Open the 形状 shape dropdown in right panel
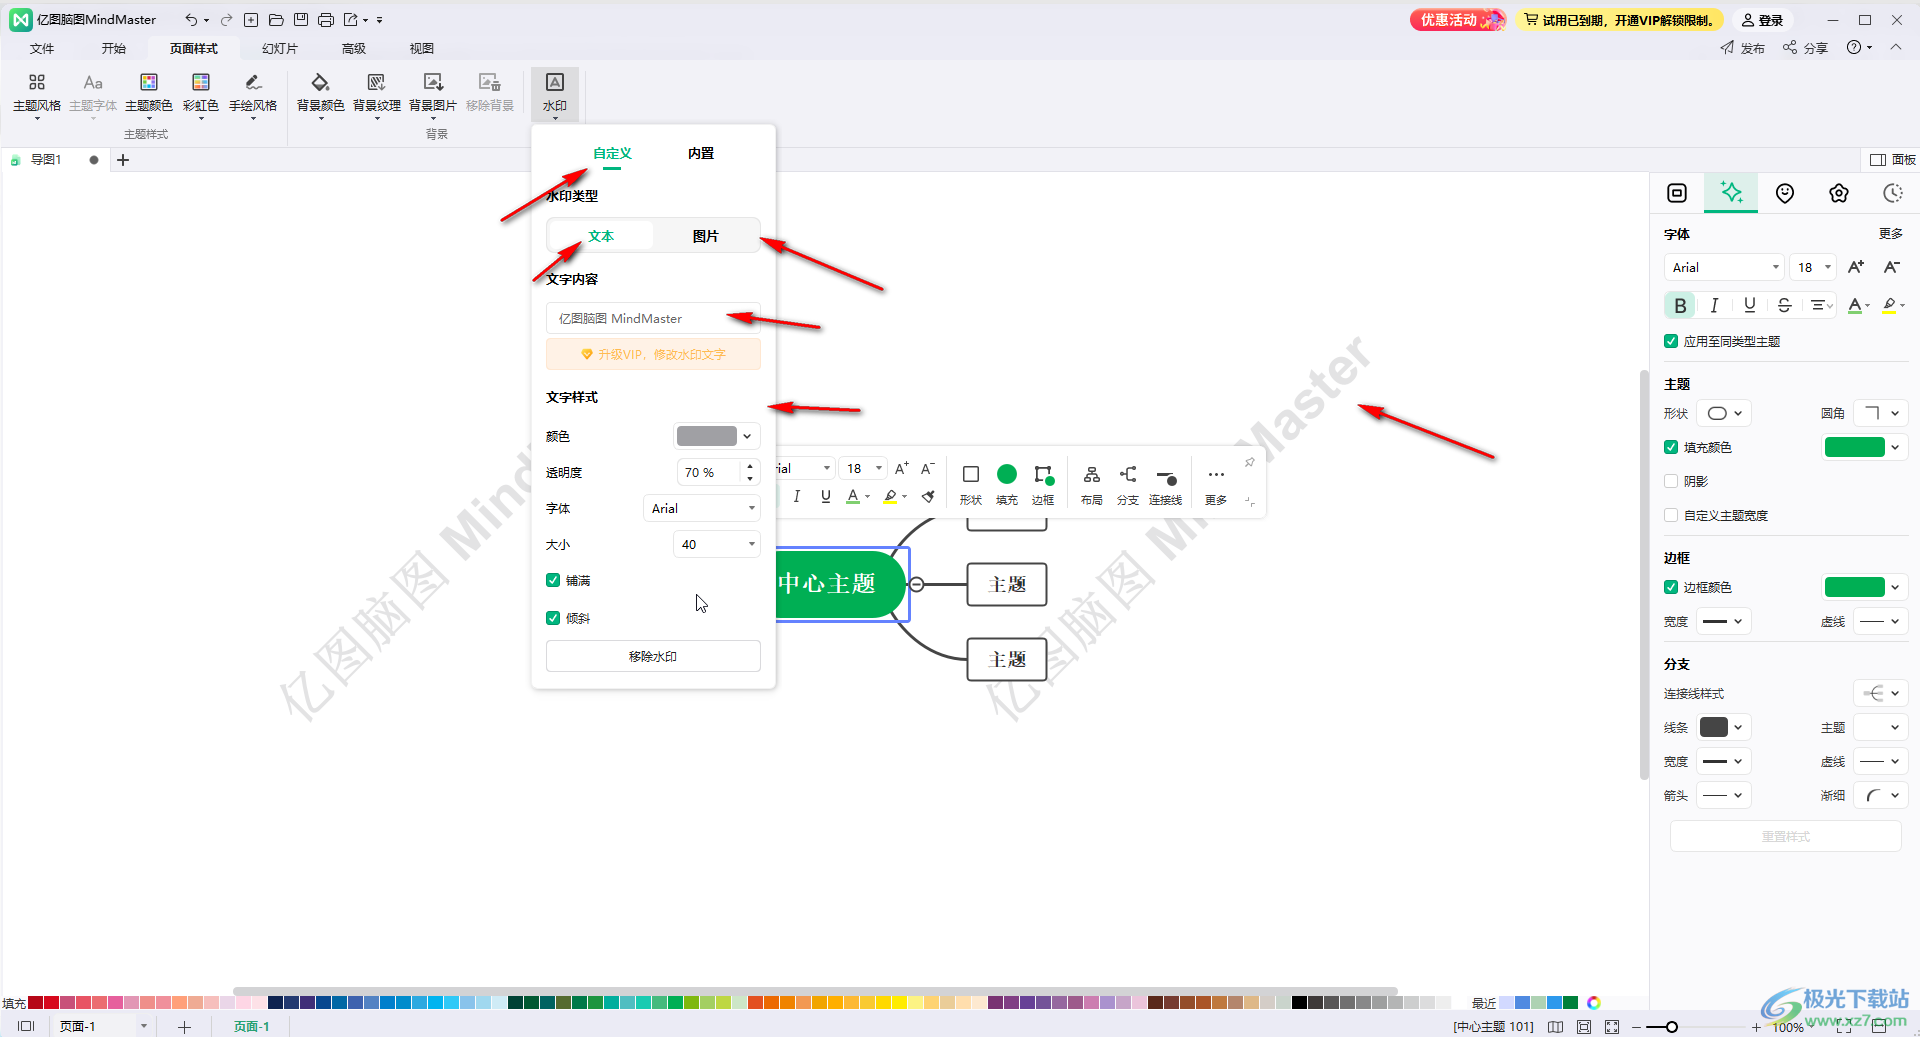1920x1037 pixels. (x=1724, y=413)
